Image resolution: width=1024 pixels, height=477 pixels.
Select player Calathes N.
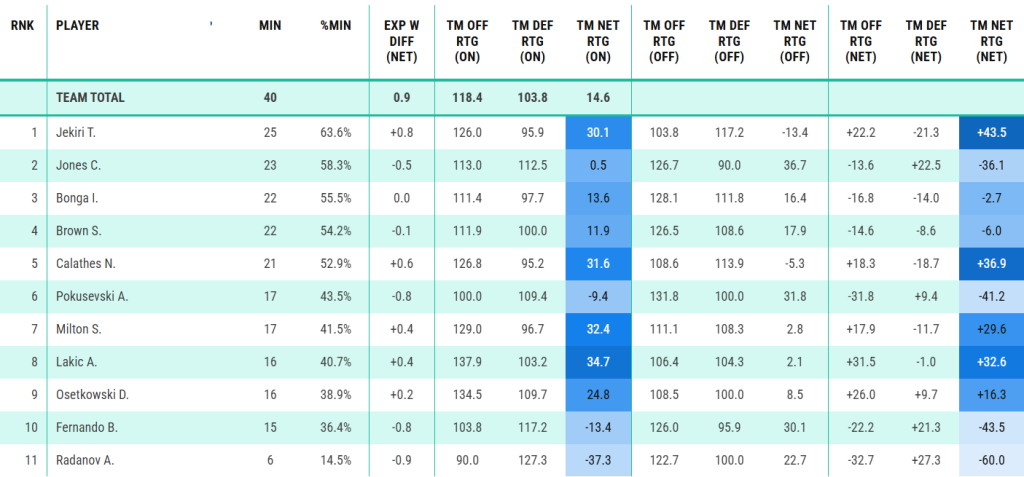click(x=84, y=264)
